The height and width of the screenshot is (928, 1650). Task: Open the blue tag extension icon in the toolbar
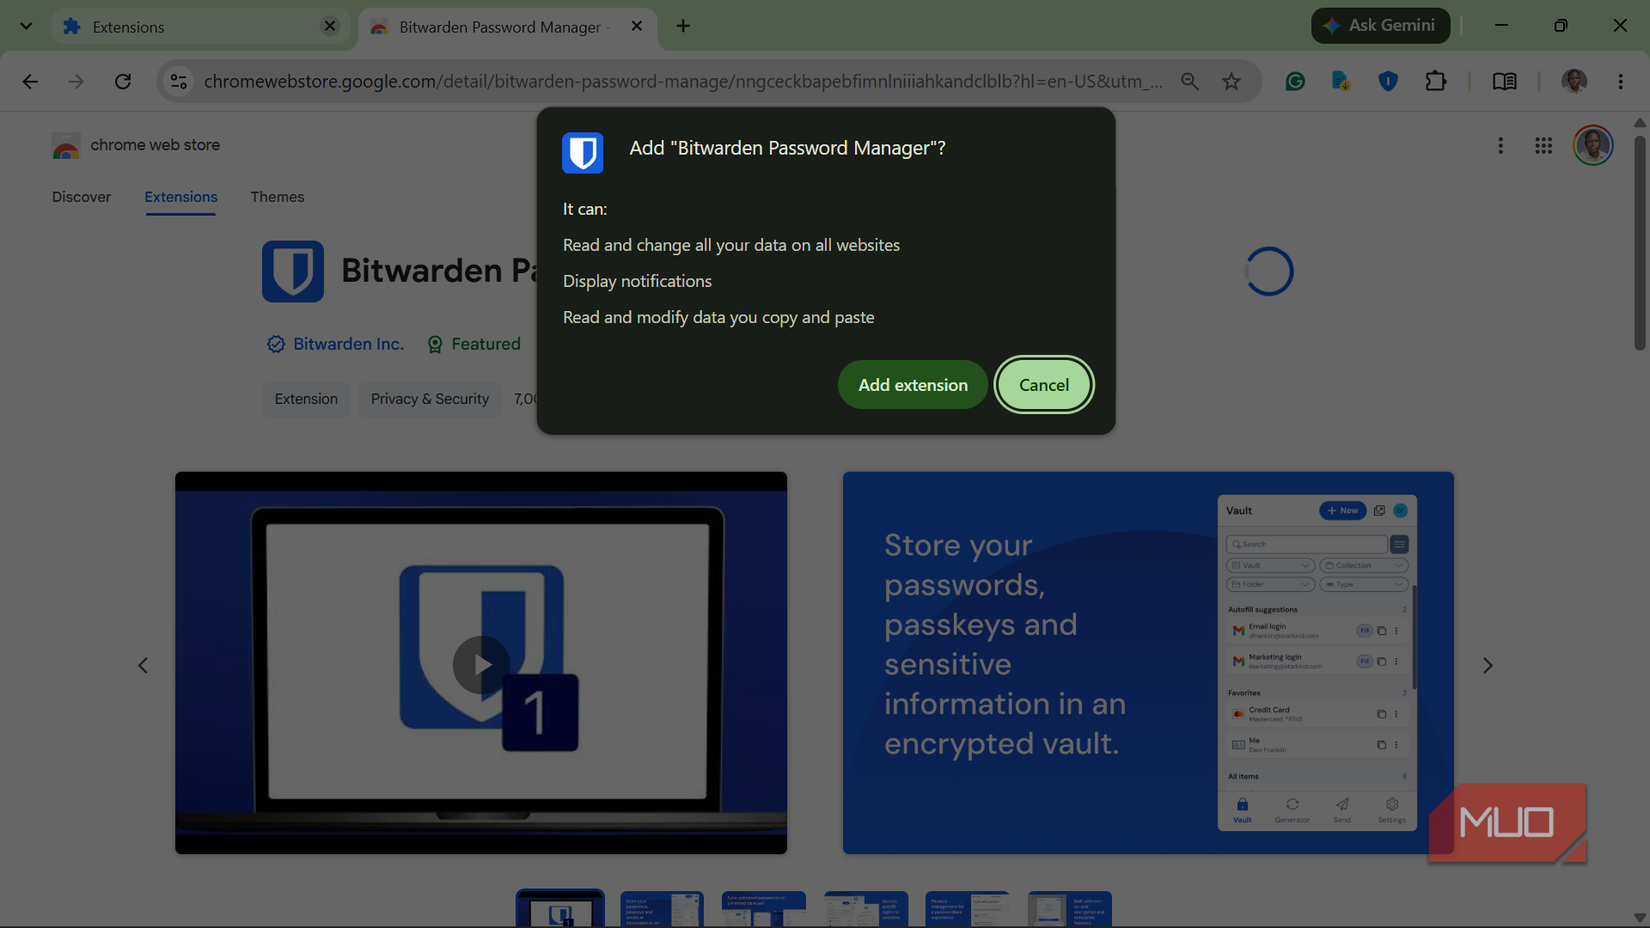tap(1341, 81)
